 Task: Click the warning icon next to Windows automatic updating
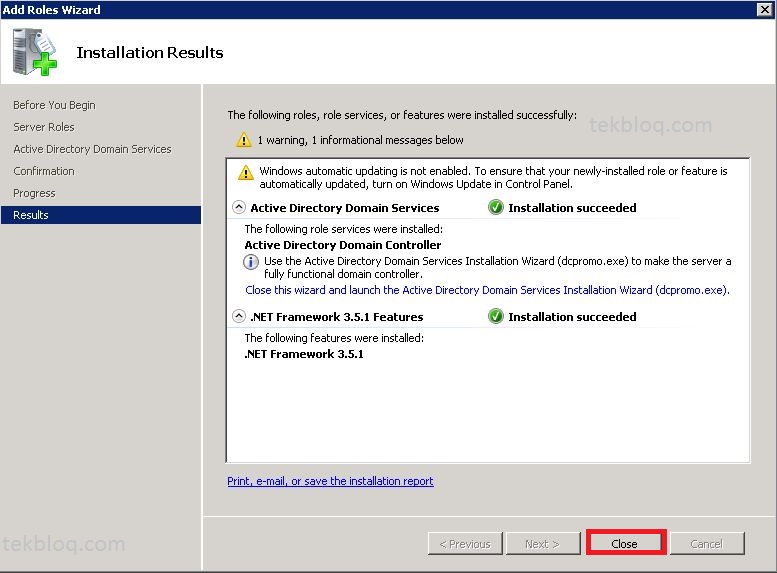(x=246, y=172)
